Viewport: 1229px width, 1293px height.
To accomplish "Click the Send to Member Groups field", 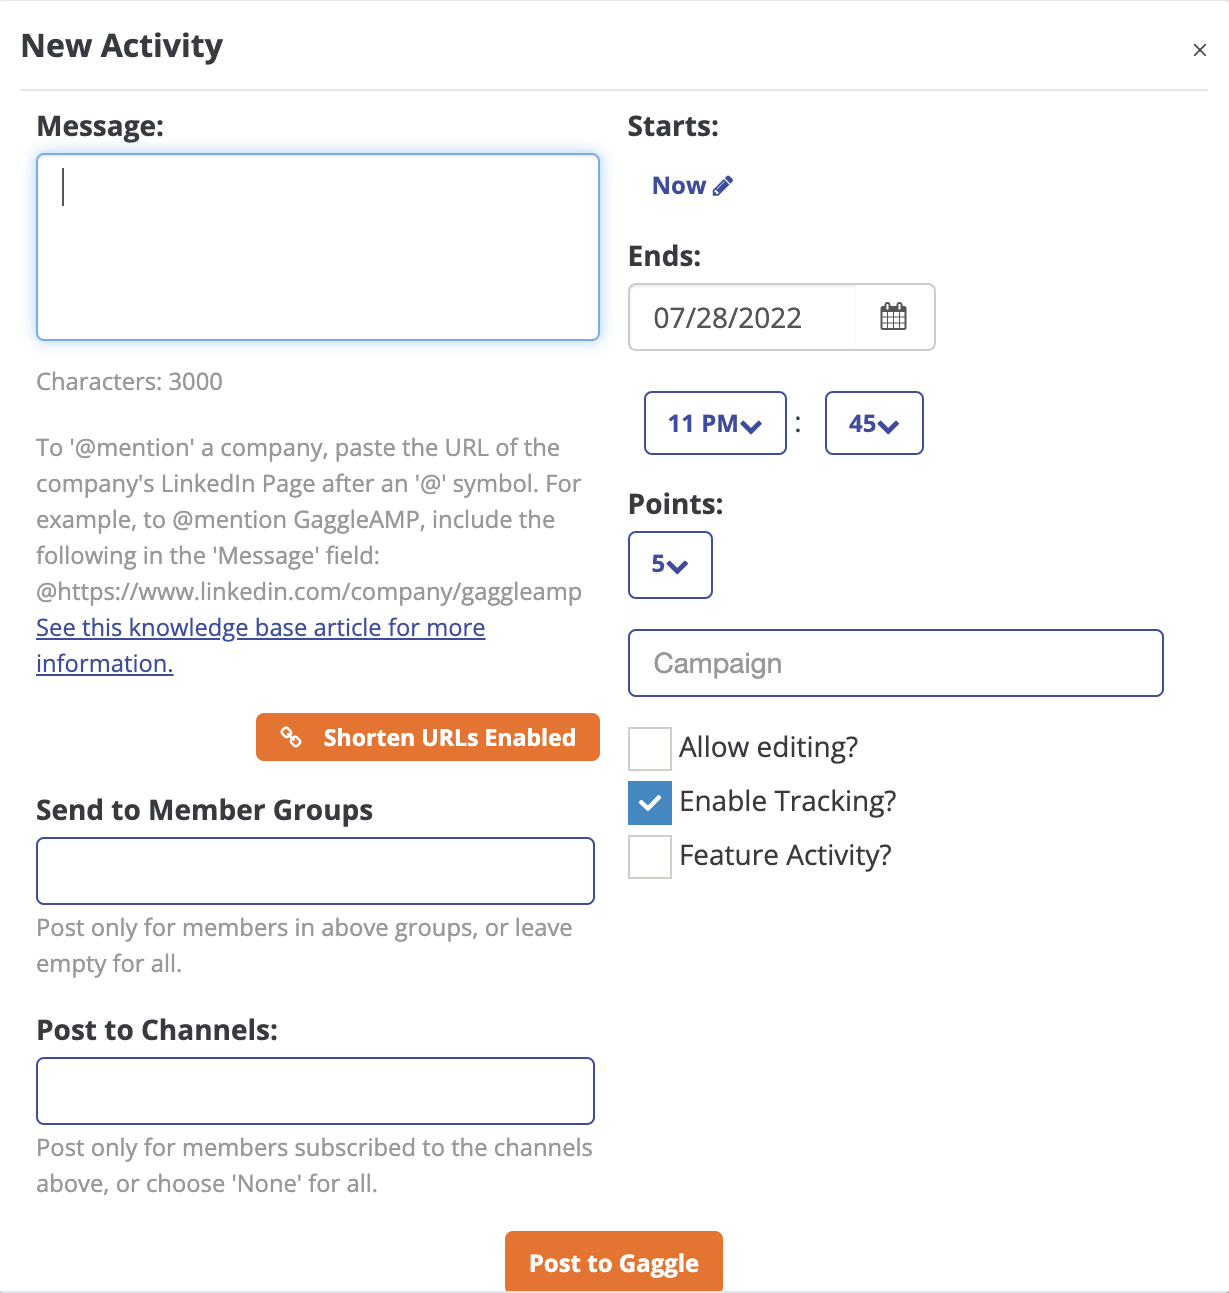I will pyautogui.click(x=316, y=871).
